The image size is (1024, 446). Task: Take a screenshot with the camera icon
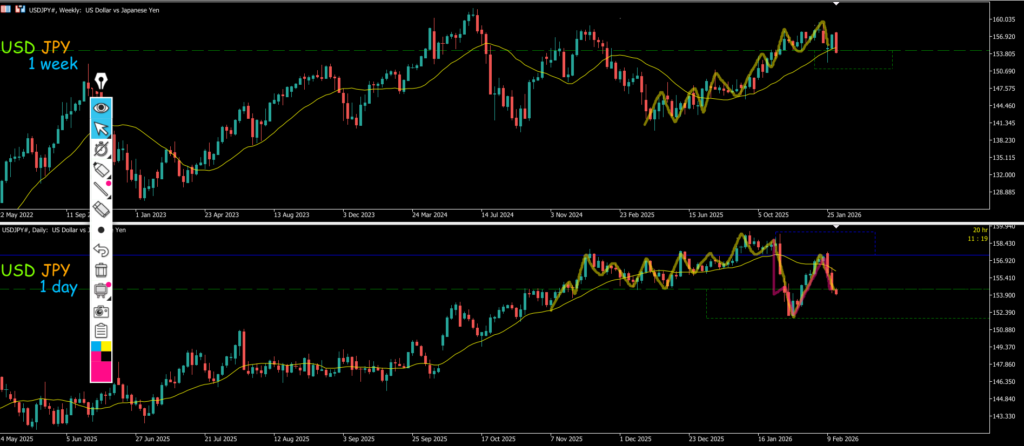[101, 310]
